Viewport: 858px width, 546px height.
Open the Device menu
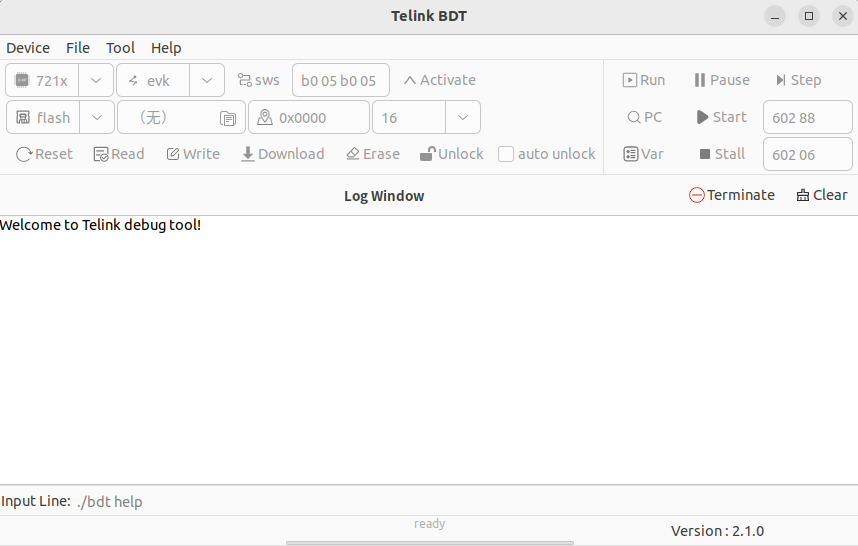point(28,48)
